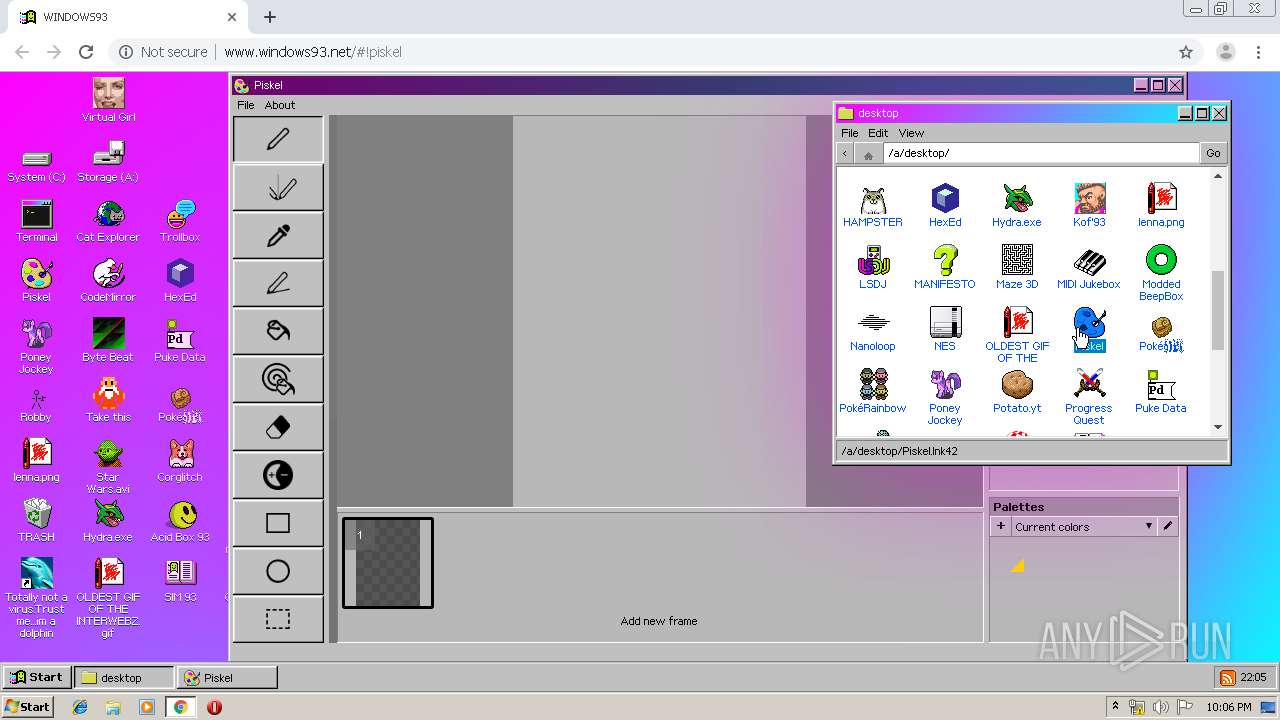Open Edit menu in desktop explorer window
The image size is (1280, 720).
[x=878, y=133]
